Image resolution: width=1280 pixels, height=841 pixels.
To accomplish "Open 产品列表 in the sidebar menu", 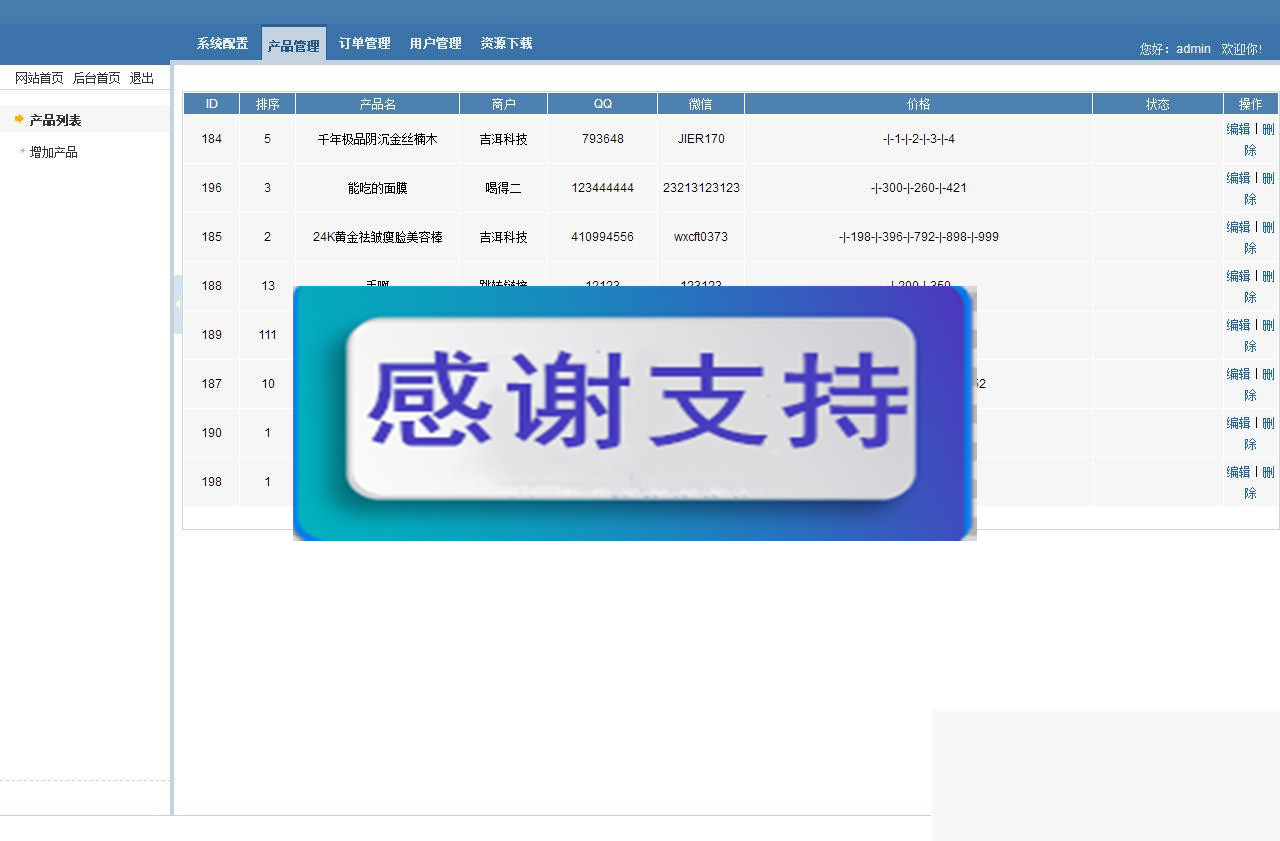I will [x=54, y=119].
